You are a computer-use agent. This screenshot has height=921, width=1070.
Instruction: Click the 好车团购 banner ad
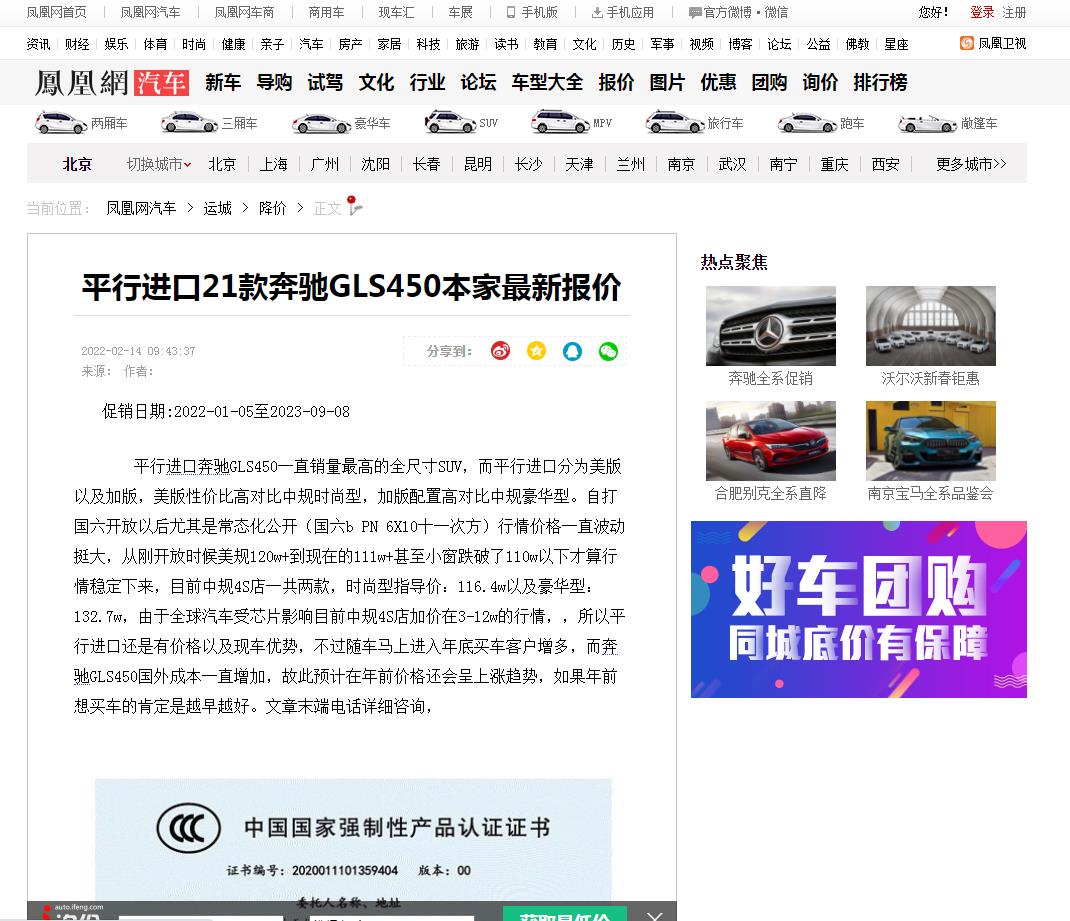click(x=858, y=609)
